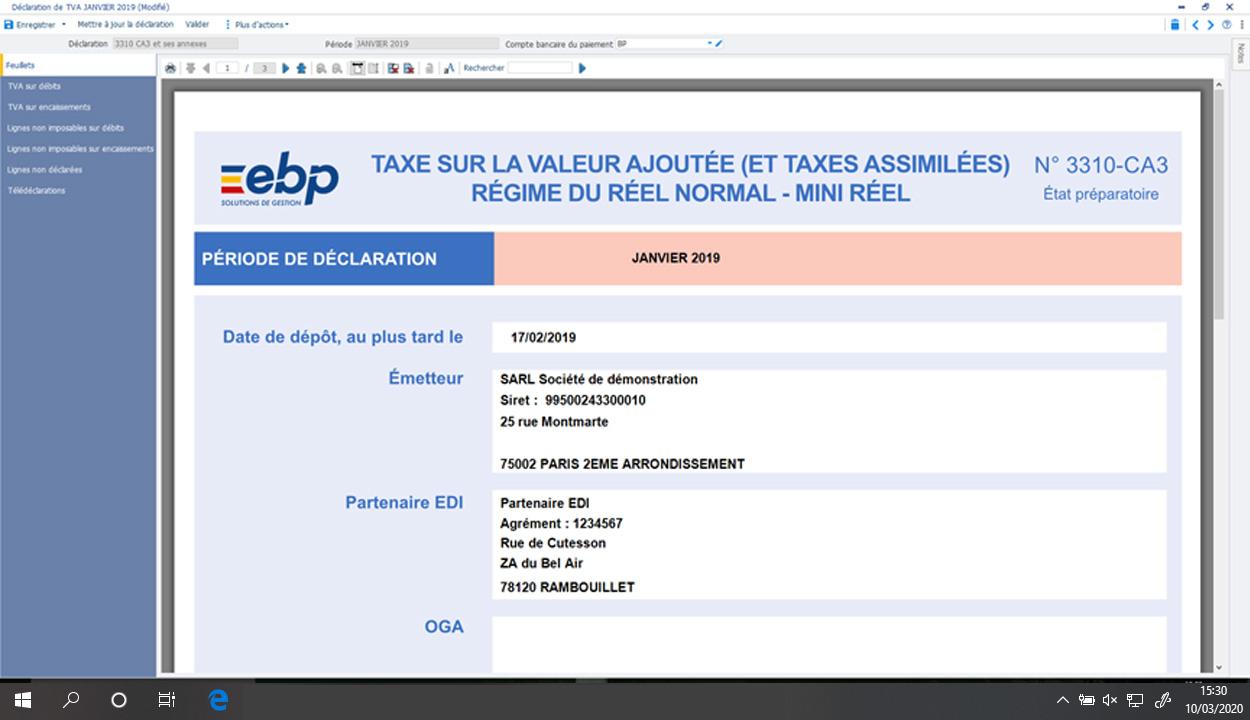Go to the next page with the blue arrow

click(x=285, y=67)
